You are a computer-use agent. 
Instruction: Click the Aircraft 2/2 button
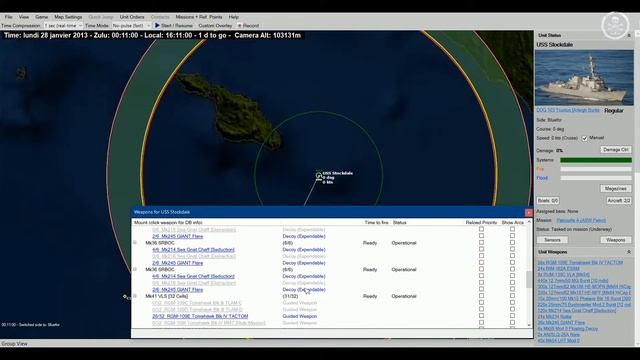tap(619, 201)
